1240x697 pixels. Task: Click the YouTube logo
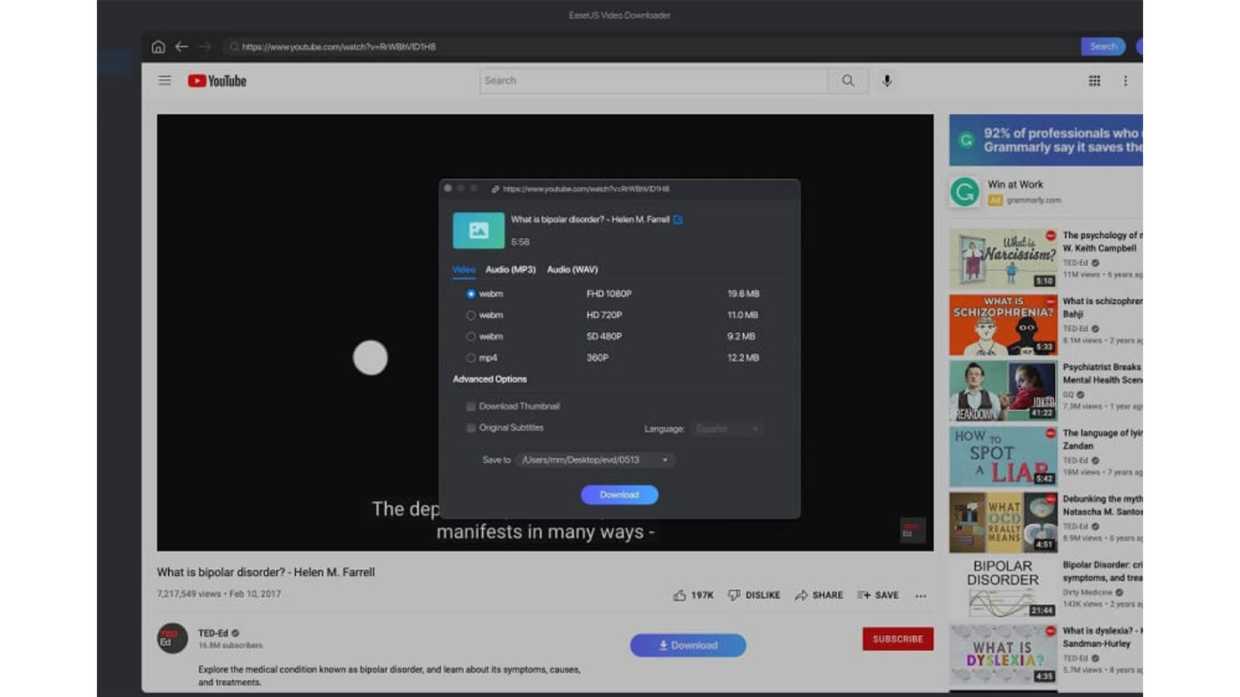coord(216,81)
